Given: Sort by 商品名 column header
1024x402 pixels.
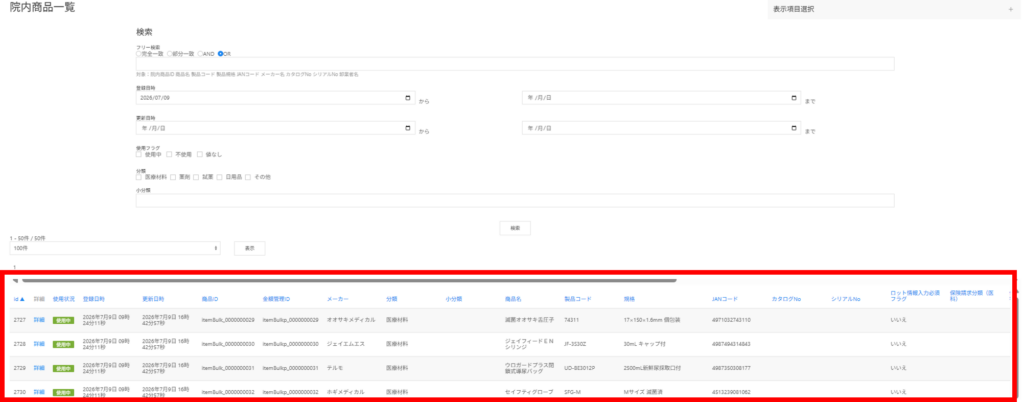Looking at the screenshot, I should (x=513, y=299).
